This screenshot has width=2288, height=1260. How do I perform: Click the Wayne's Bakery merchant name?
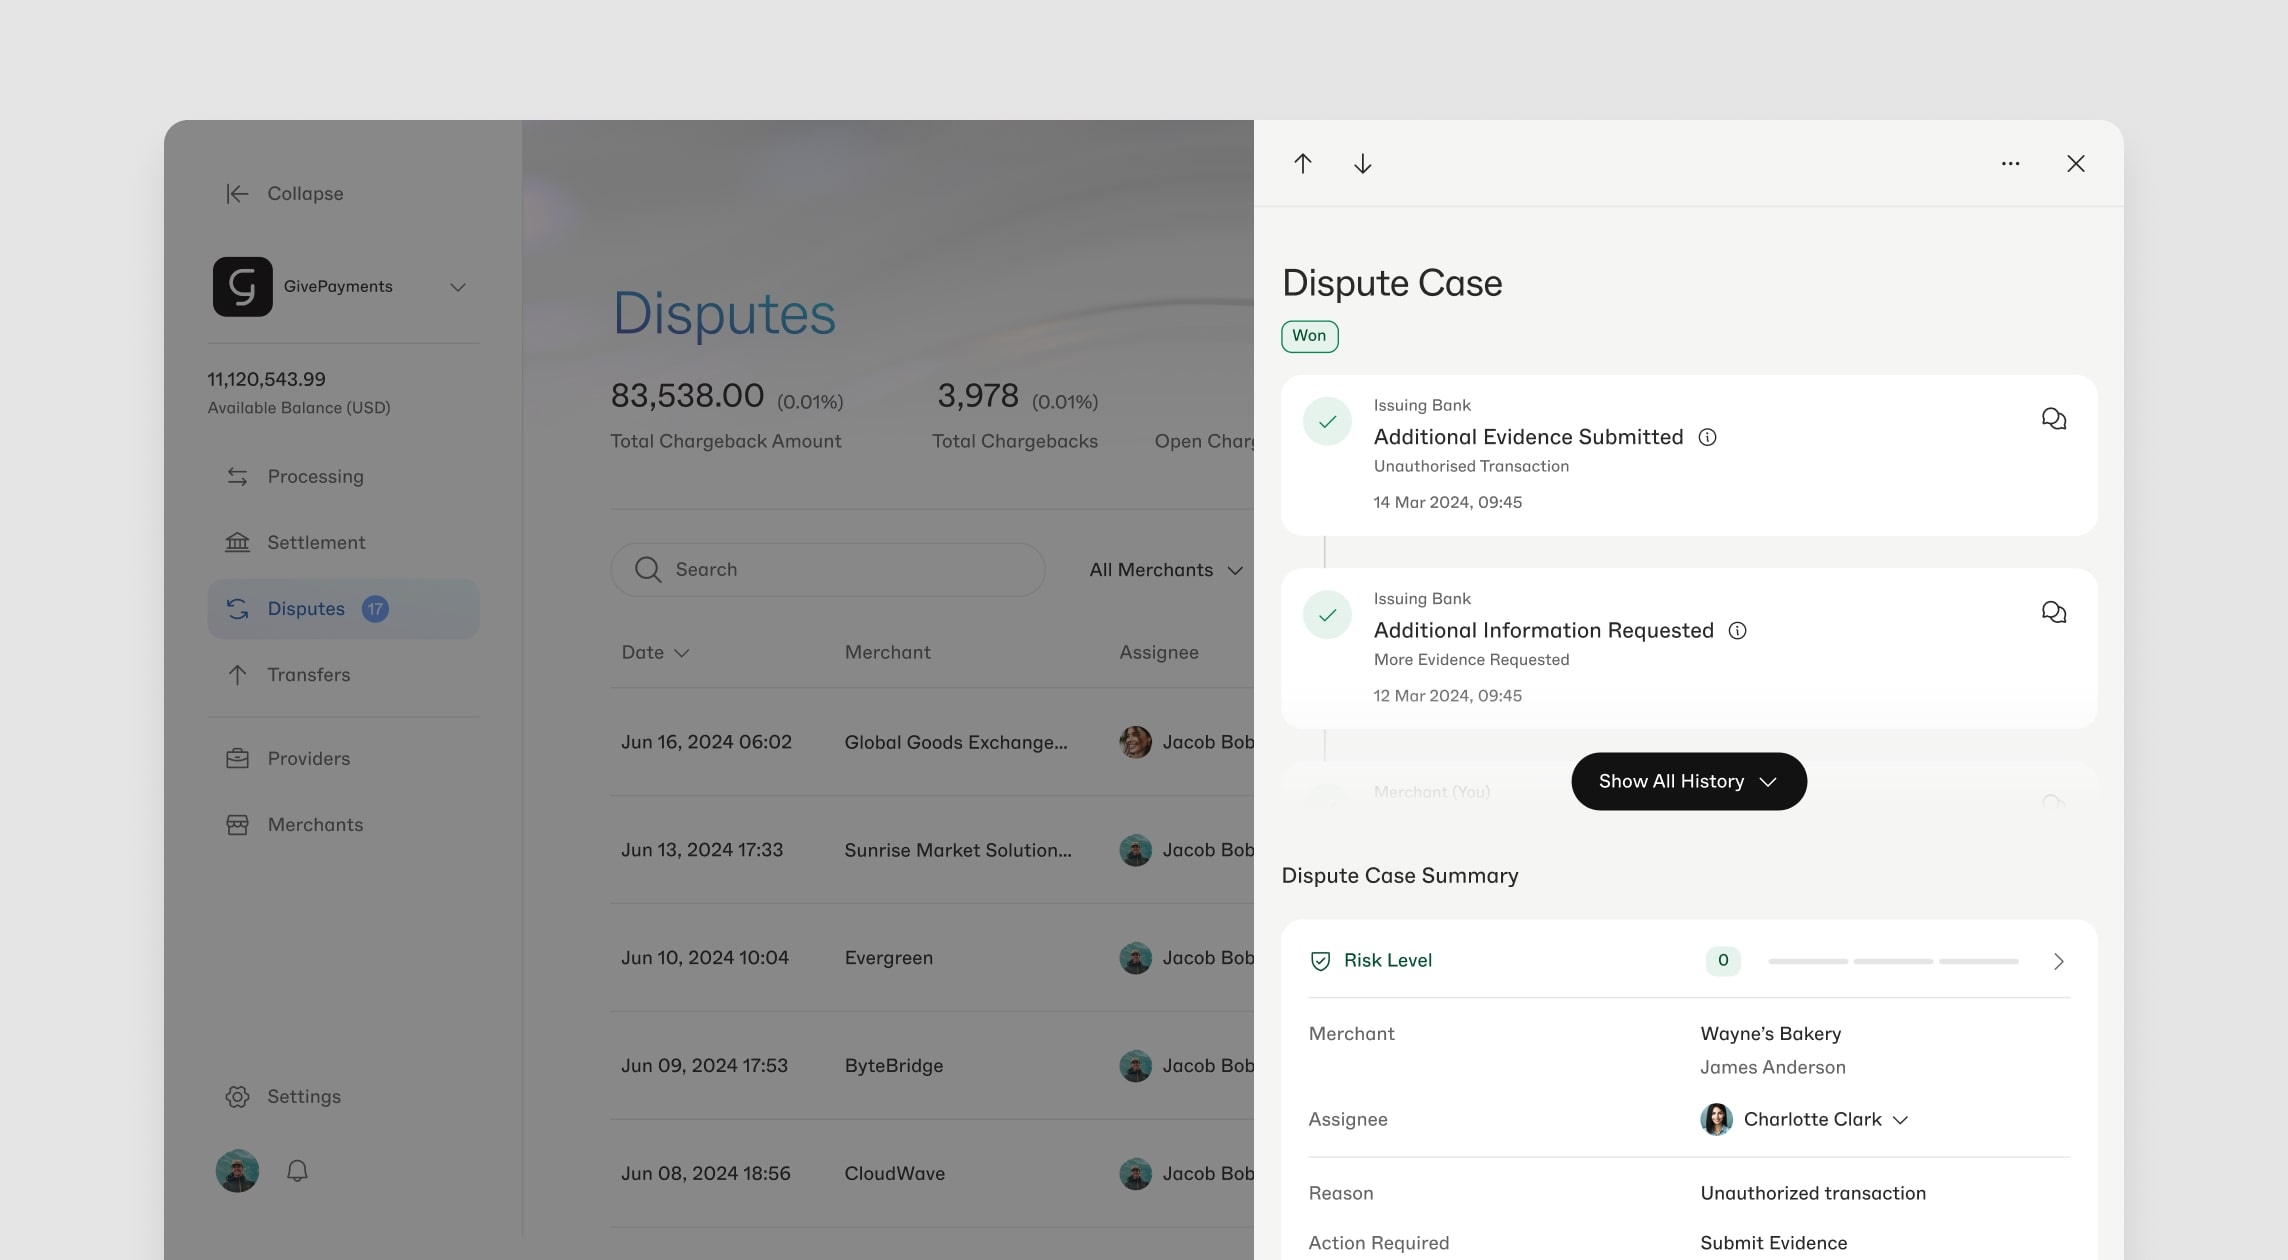coord(1770,1034)
